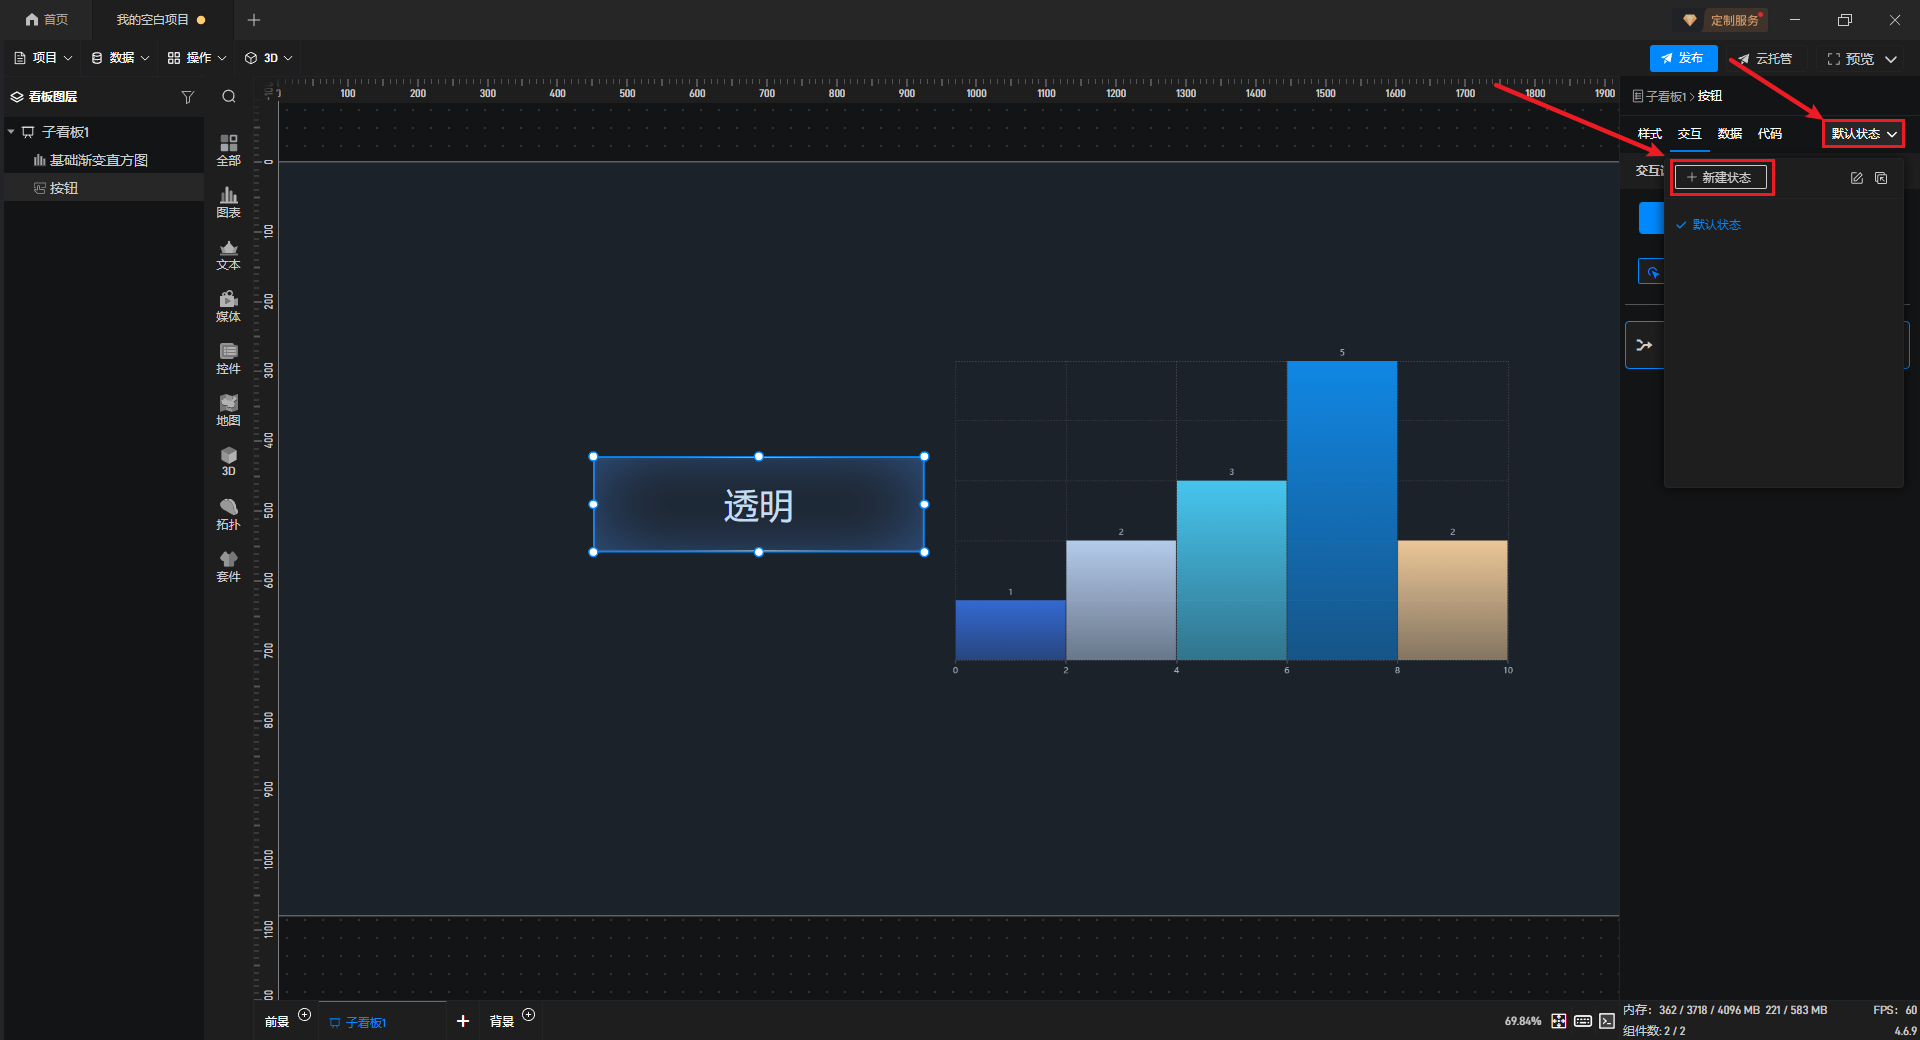Image resolution: width=1920 pixels, height=1040 pixels.
Task: Click the 新建状态 new state button
Action: point(1720,178)
